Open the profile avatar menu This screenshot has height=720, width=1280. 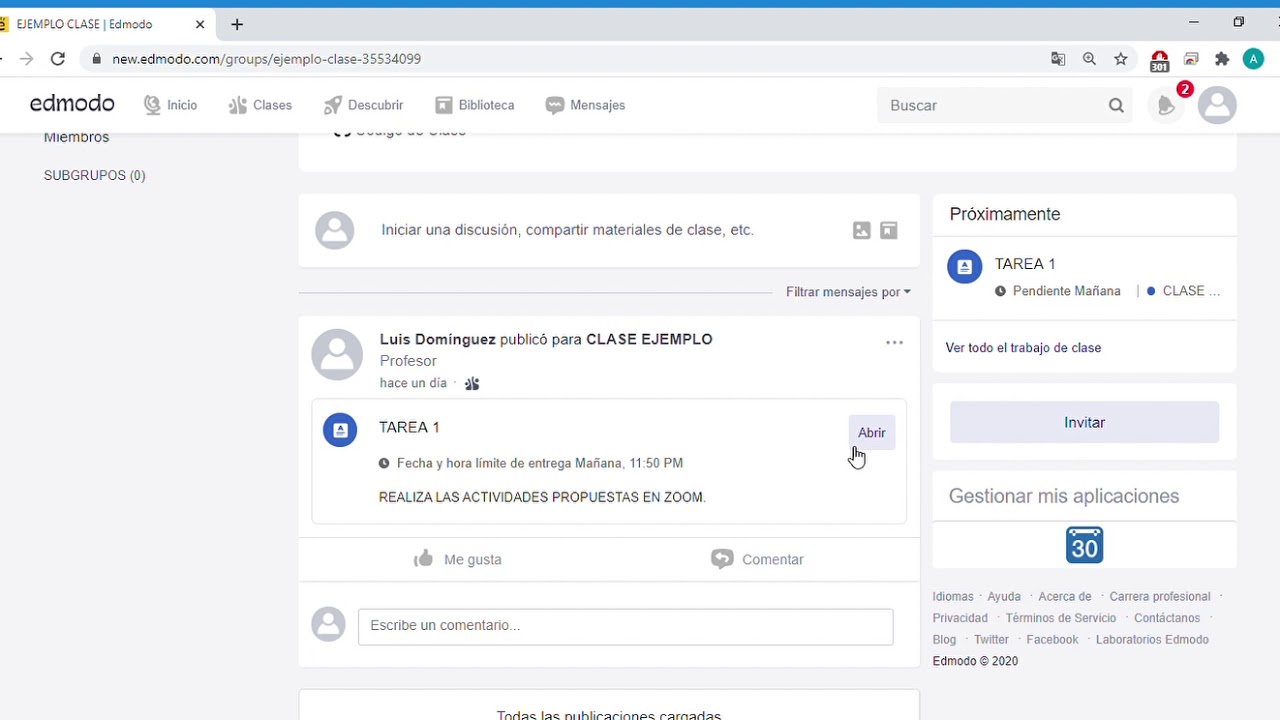pos(1217,105)
